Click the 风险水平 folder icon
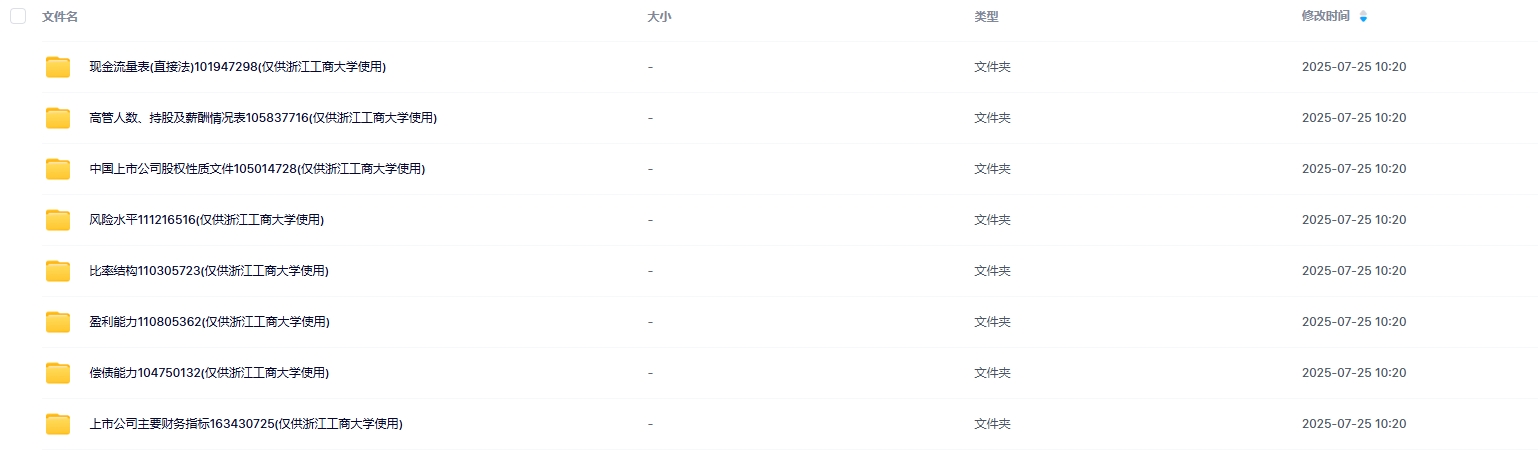 (x=58, y=220)
